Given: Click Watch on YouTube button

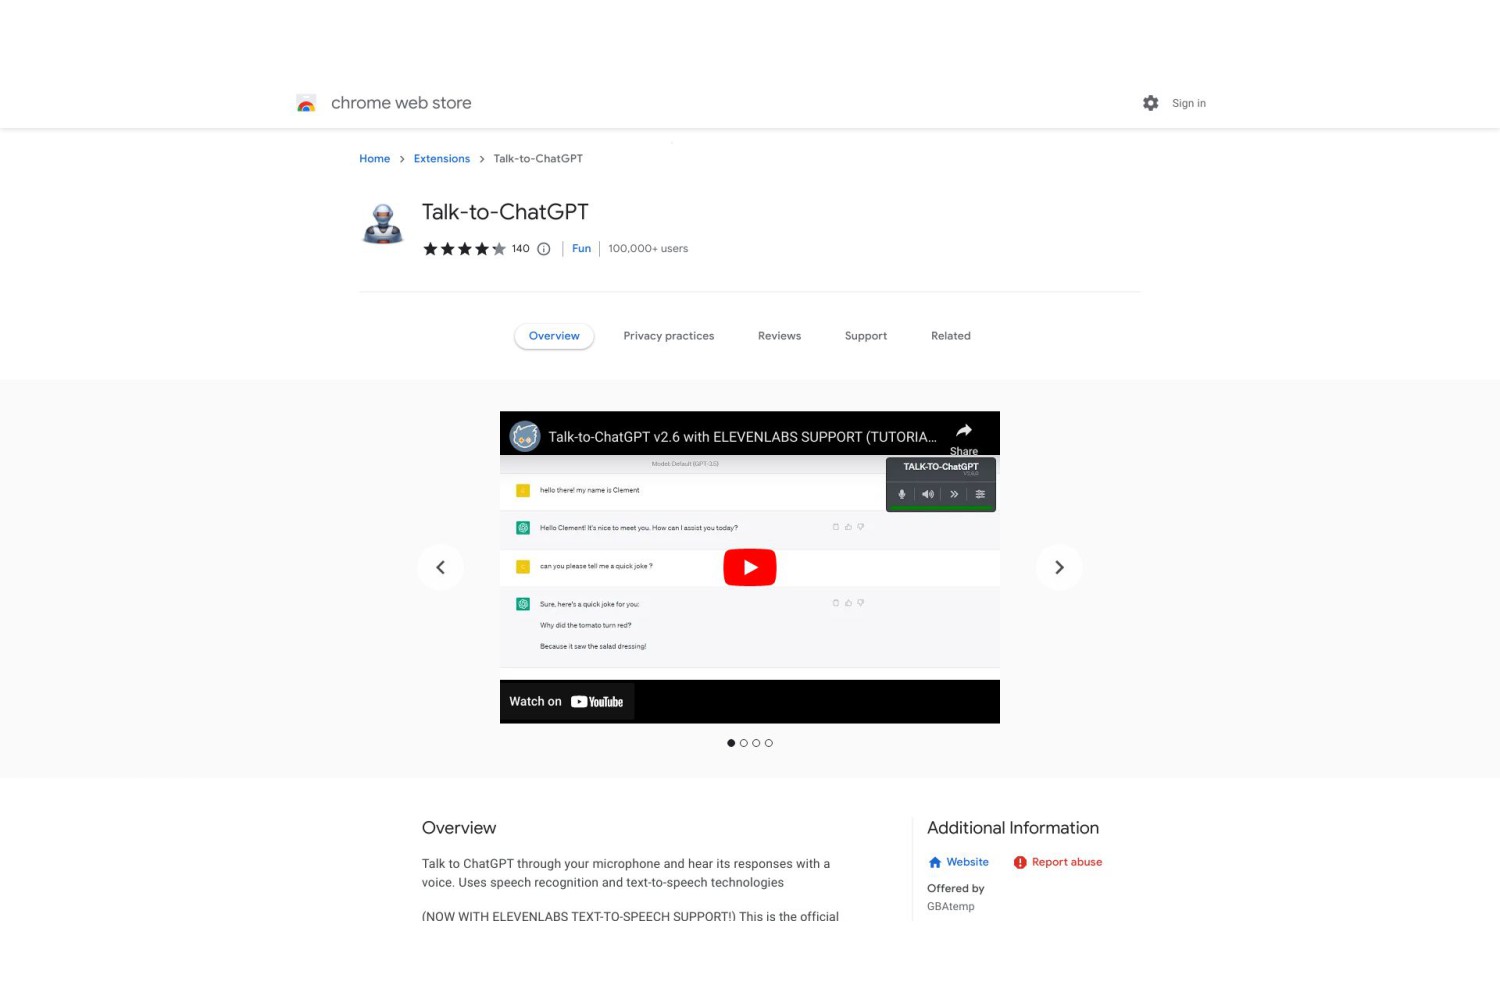Looking at the screenshot, I should [567, 702].
